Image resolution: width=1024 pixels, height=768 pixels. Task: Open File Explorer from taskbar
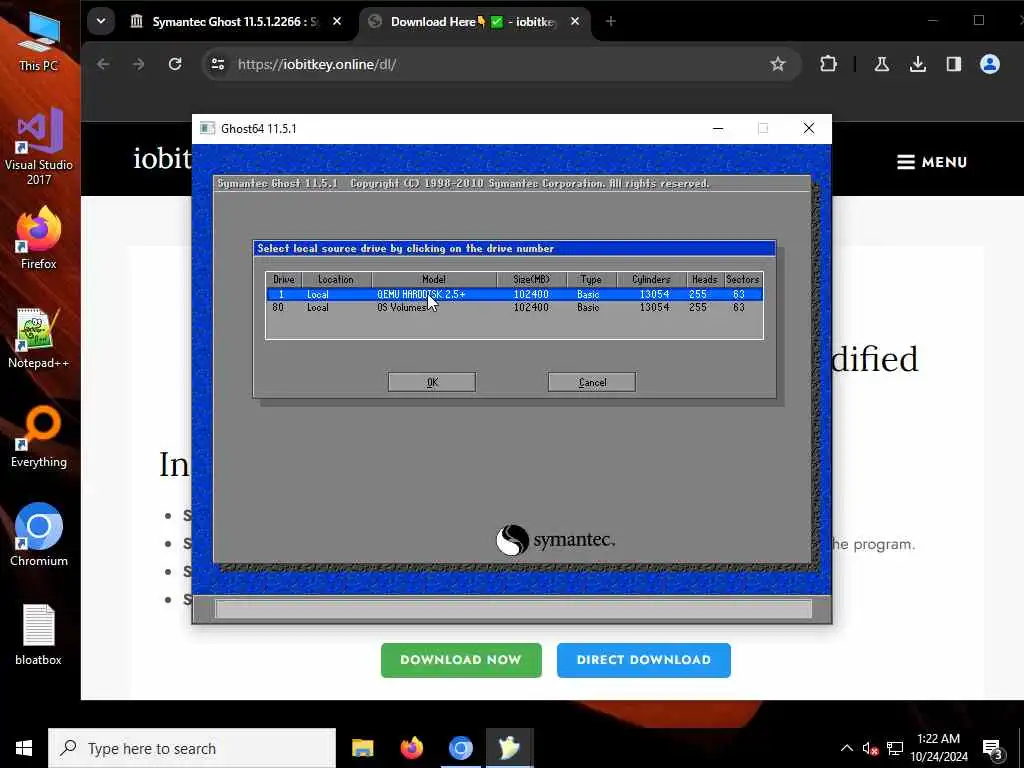pos(362,748)
